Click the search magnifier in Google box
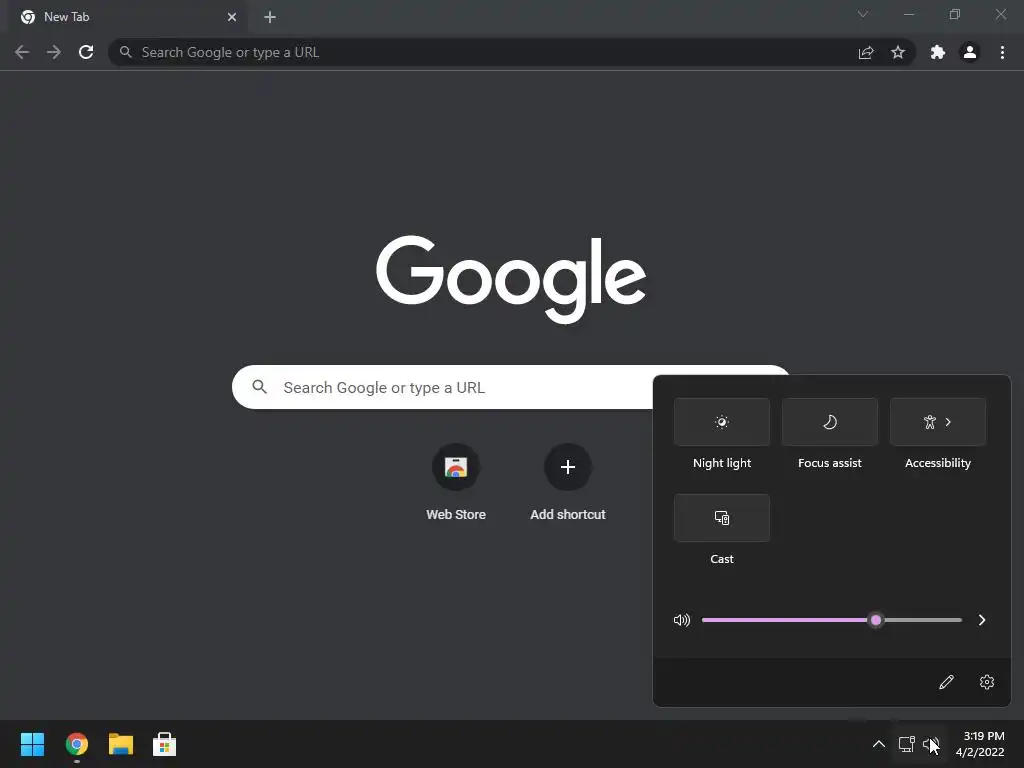Screen dimensions: 1024x768 tap(259, 387)
